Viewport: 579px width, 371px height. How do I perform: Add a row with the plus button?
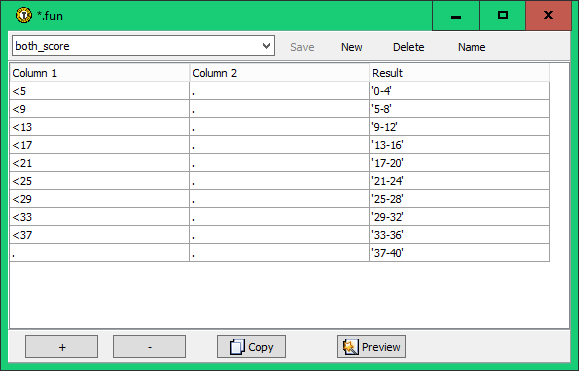pyautogui.click(x=62, y=347)
